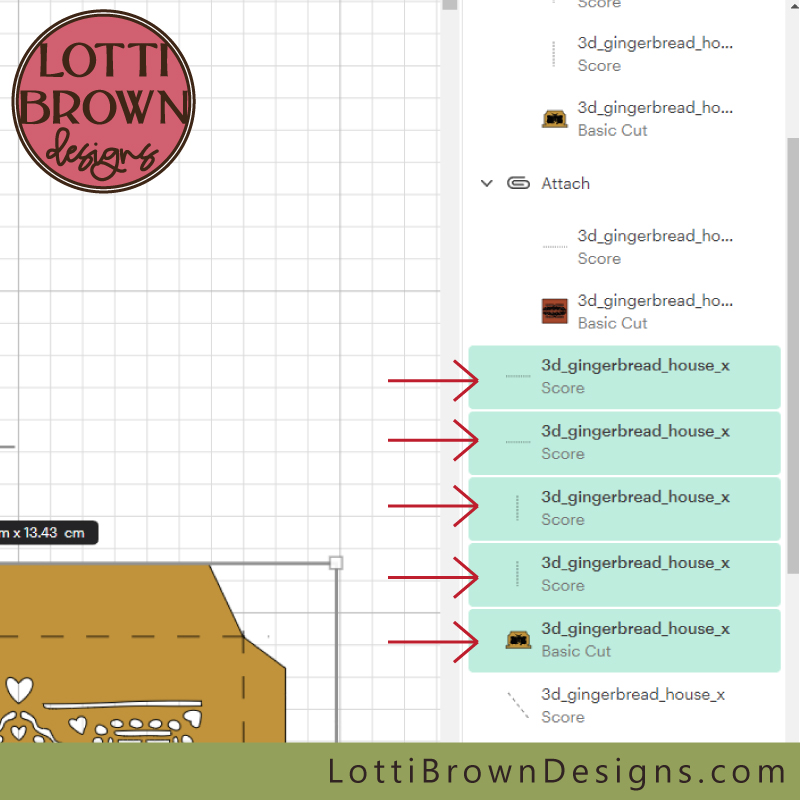Click the first highlighted vertical Score layer
This screenshot has height=800, width=800.
tap(624, 509)
